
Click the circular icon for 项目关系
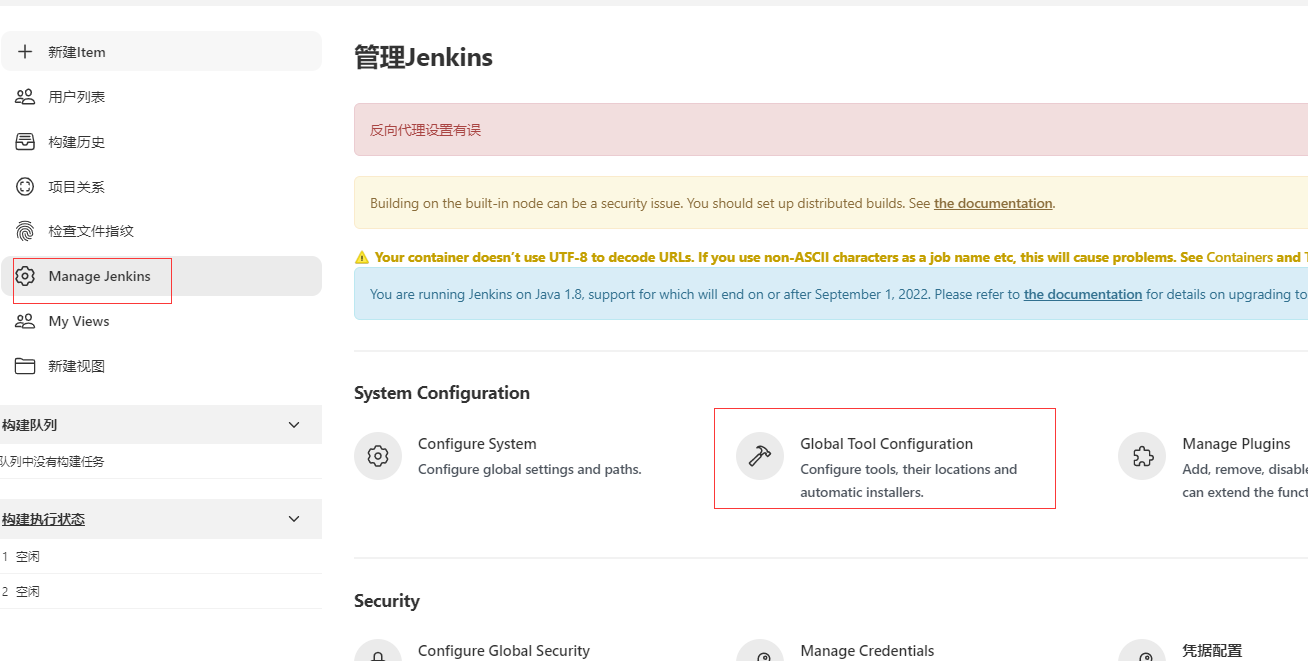(x=25, y=187)
